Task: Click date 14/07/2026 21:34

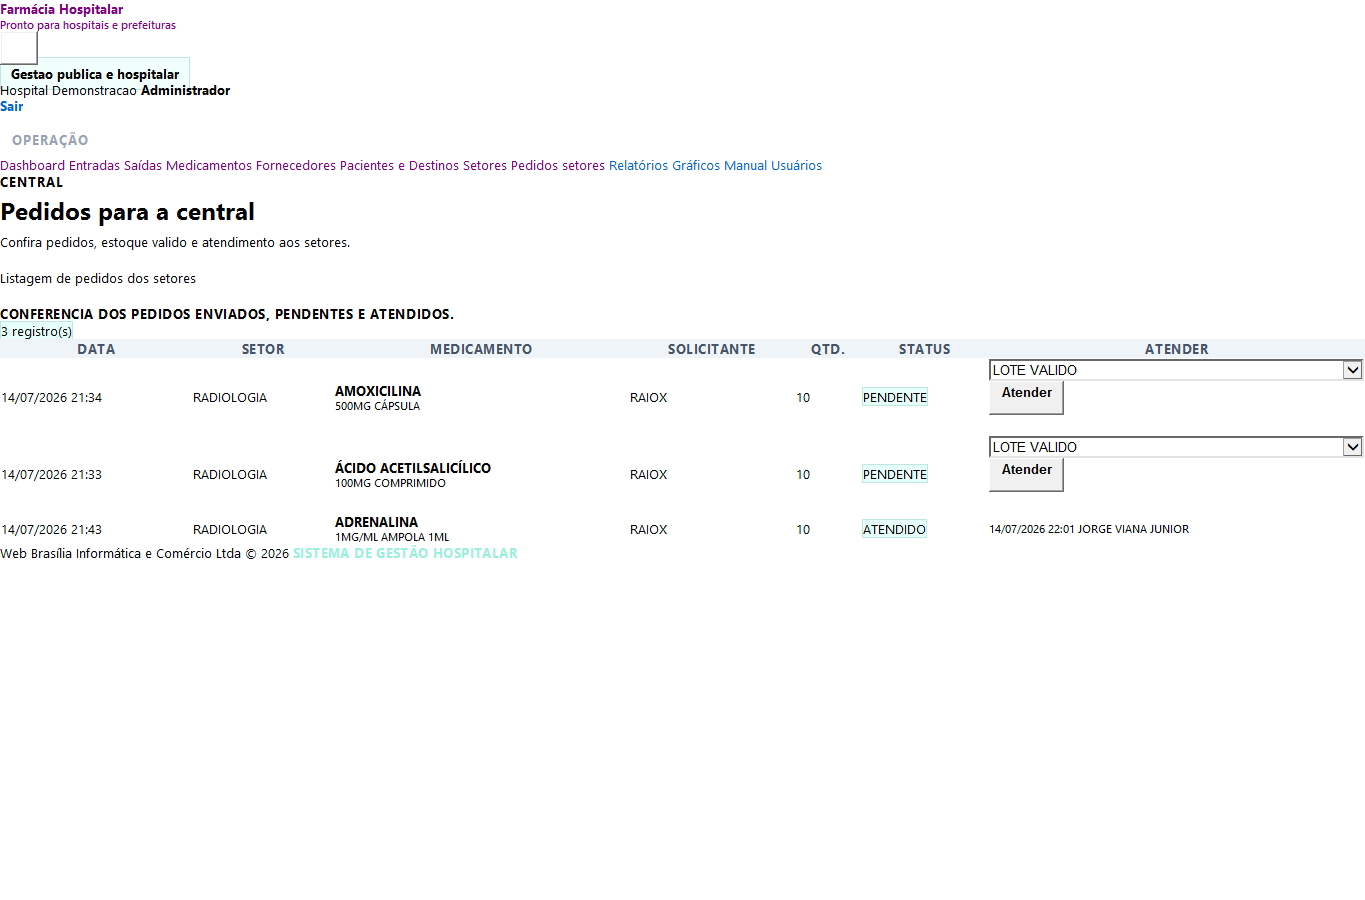Action: pyautogui.click(x=52, y=398)
